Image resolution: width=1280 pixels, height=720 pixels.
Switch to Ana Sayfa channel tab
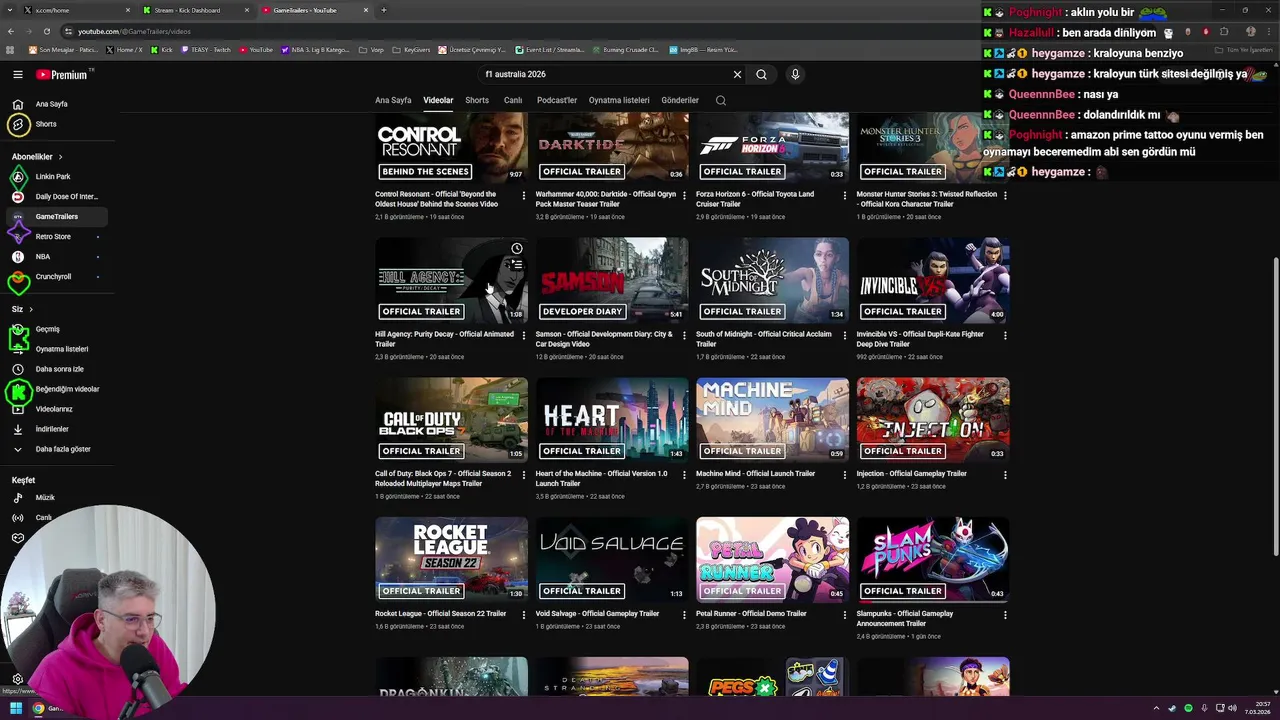tap(393, 100)
